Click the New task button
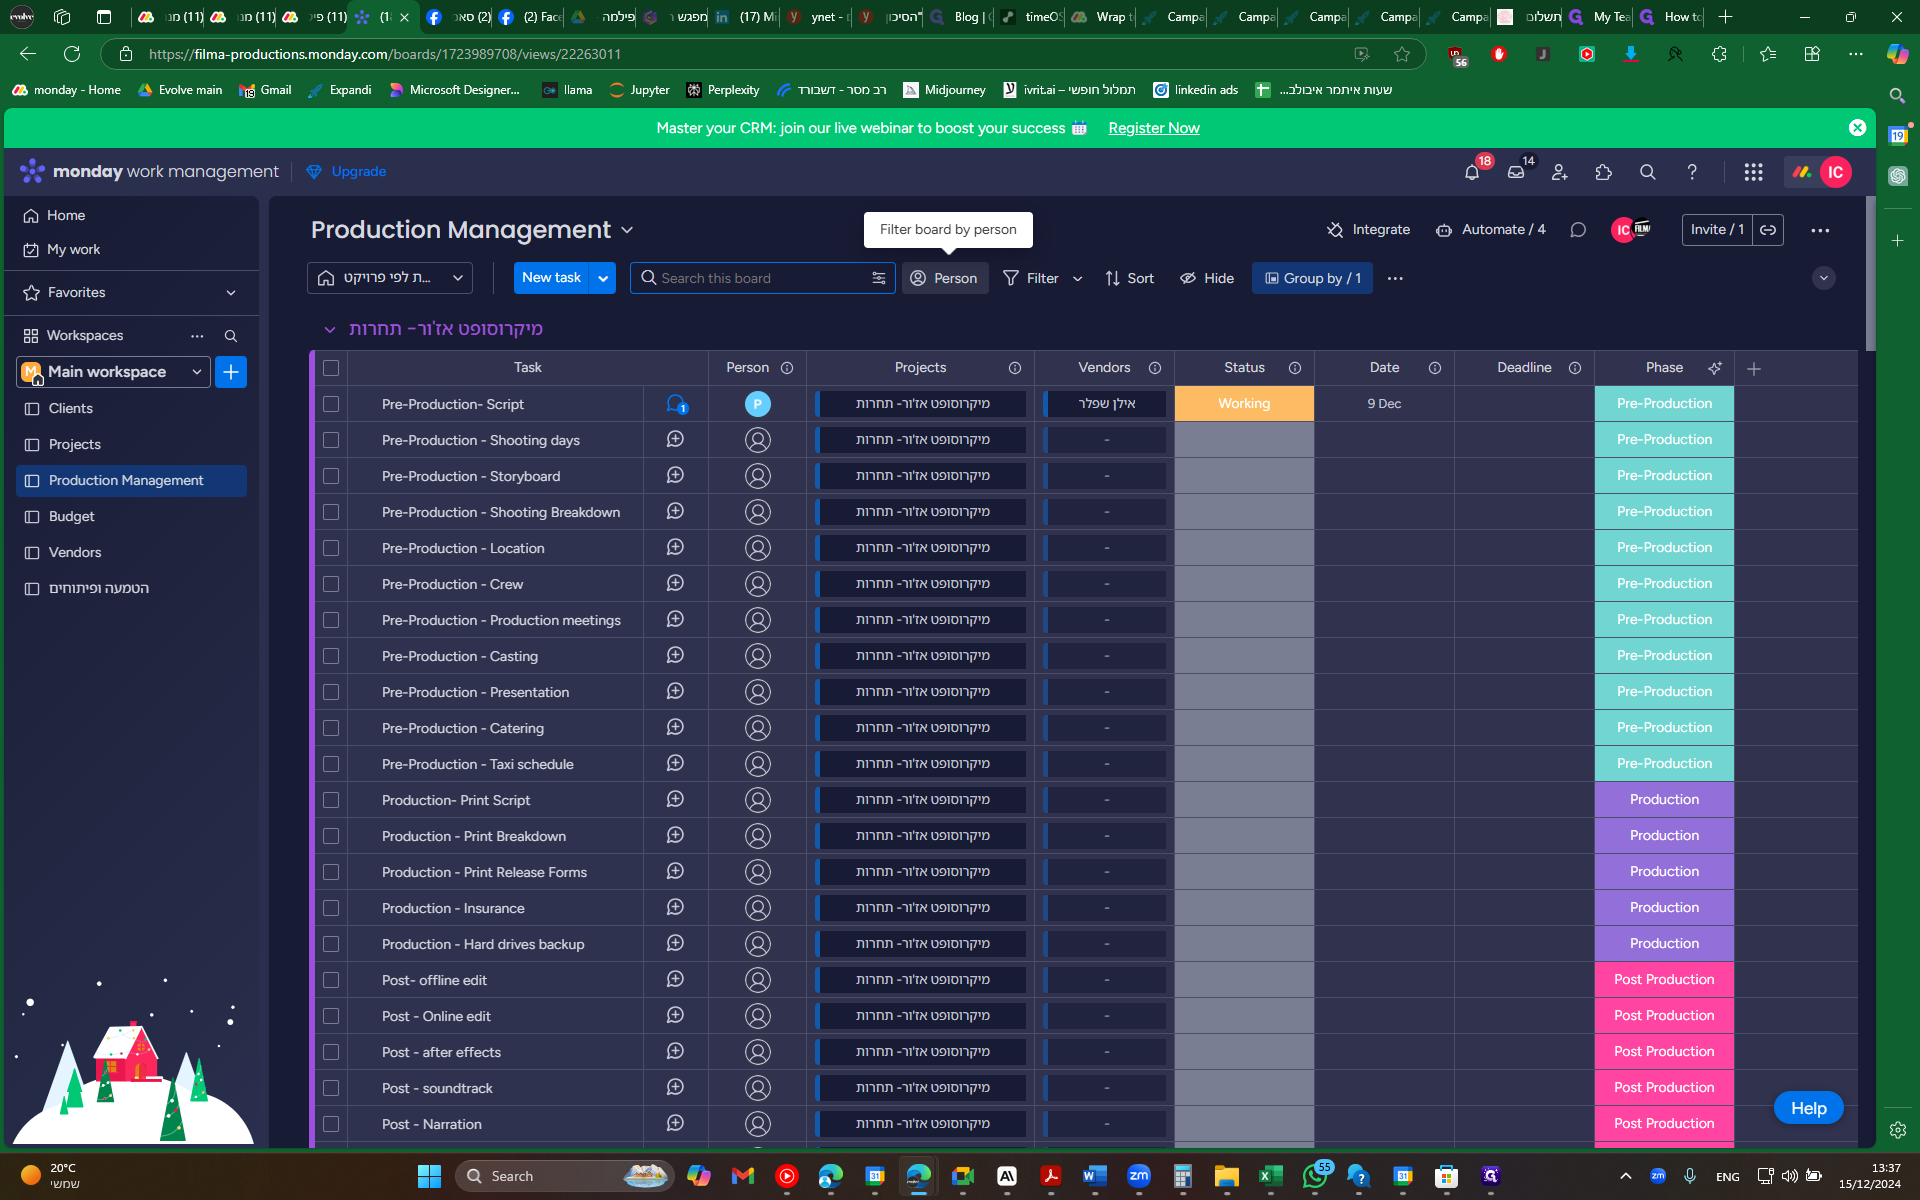Screen dimensions: 1920x1200 coord(552,278)
